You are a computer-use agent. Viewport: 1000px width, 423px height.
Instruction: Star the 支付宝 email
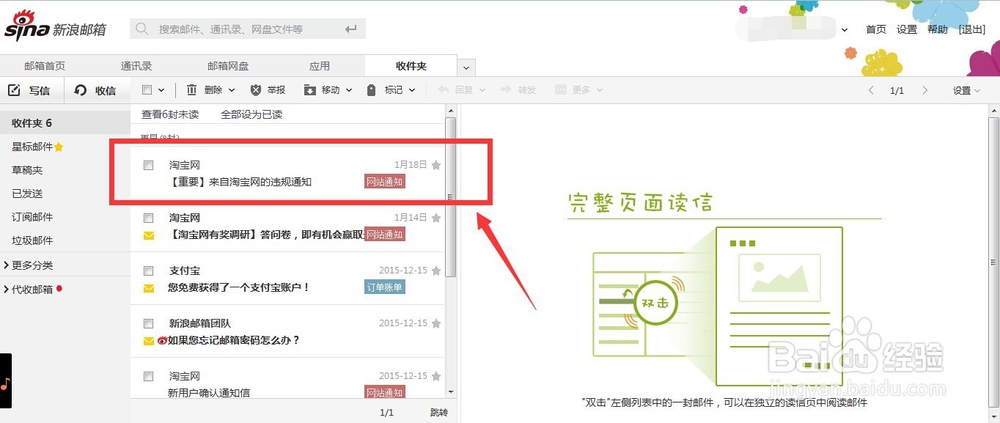[x=436, y=271]
